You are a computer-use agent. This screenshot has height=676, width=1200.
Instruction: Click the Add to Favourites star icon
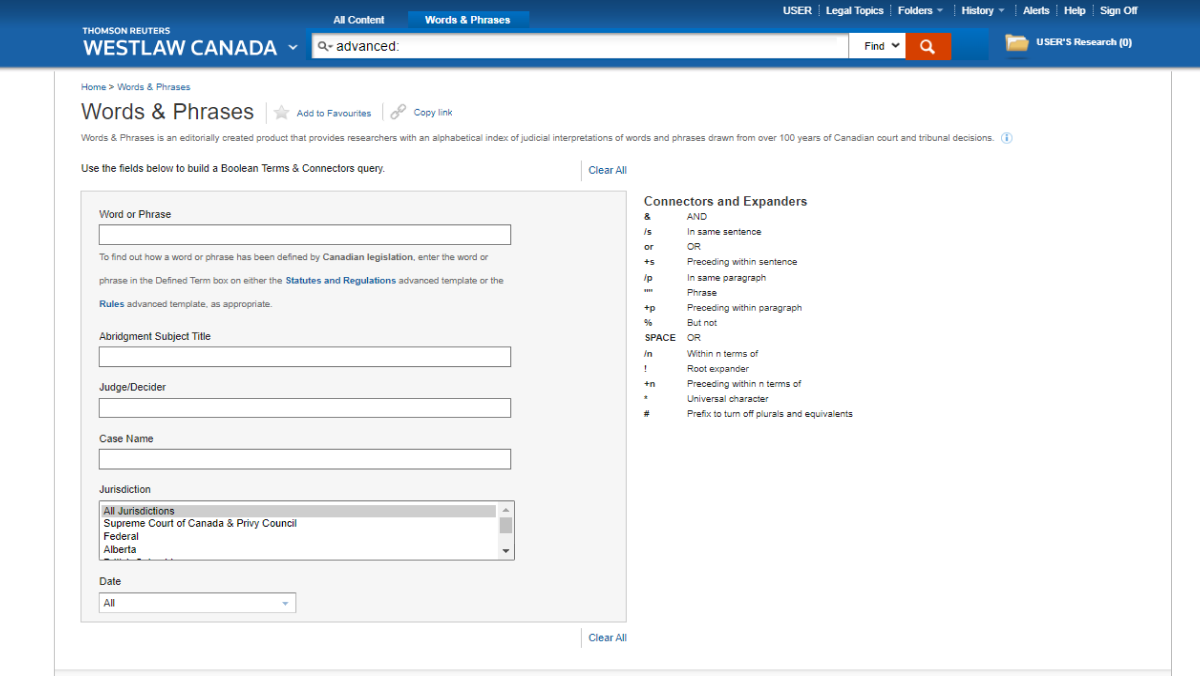coord(281,112)
